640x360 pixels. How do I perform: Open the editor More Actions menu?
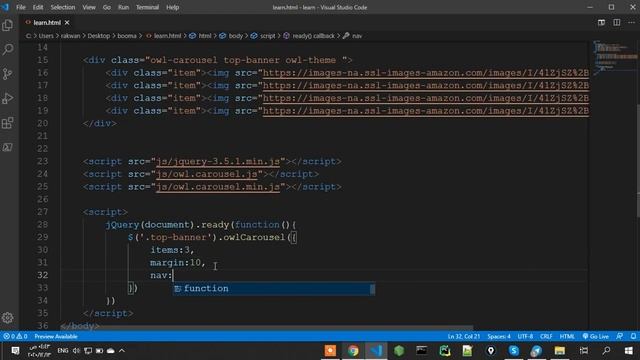[x=631, y=22]
